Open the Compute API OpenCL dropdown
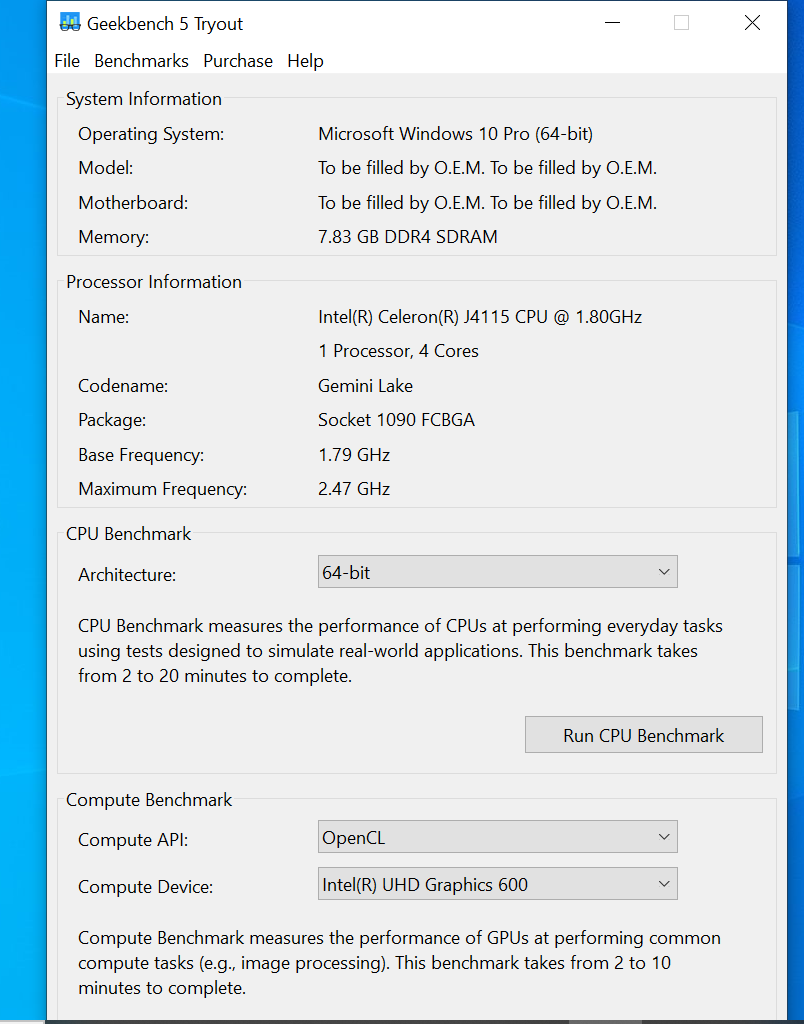 pyautogui.click(x=497, y=837)
